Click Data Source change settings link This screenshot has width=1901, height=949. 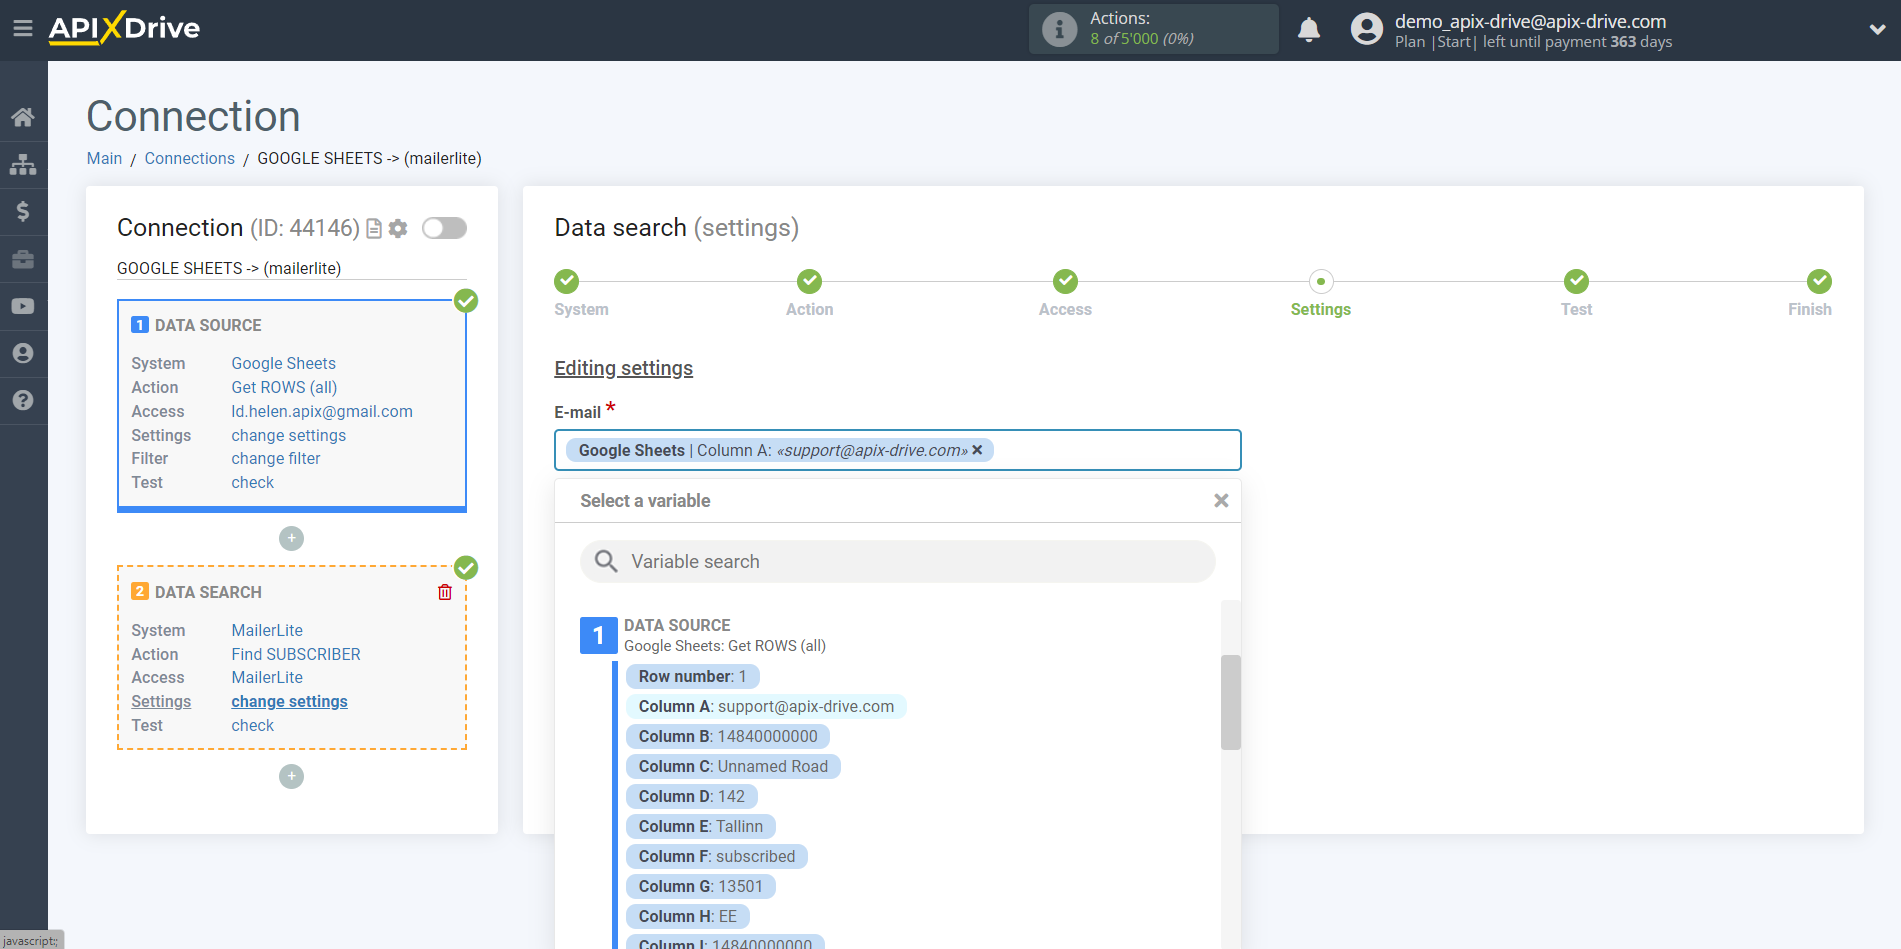tap(288, 435)
